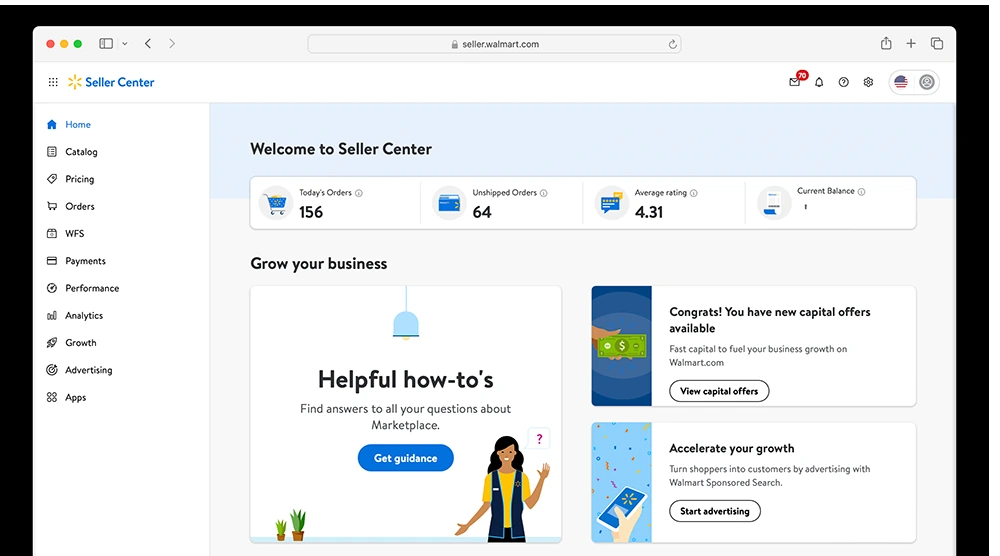Open the settings gear icon in header
The height and width of the screenshot is (556, 1000).
click(868, 82)
